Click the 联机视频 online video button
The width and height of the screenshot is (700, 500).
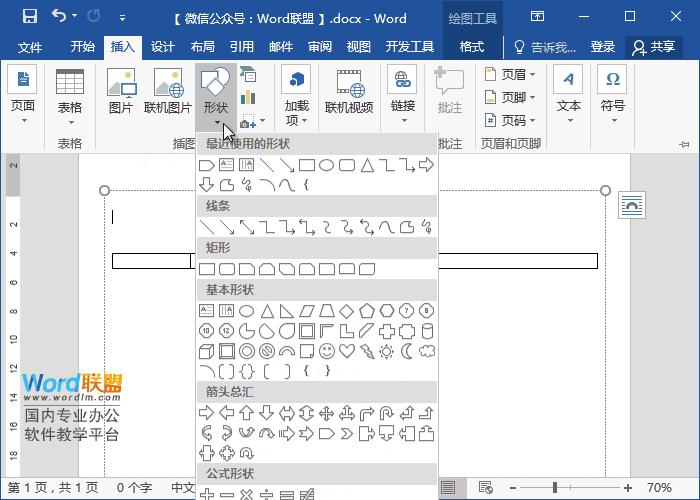tap(349, 92)
